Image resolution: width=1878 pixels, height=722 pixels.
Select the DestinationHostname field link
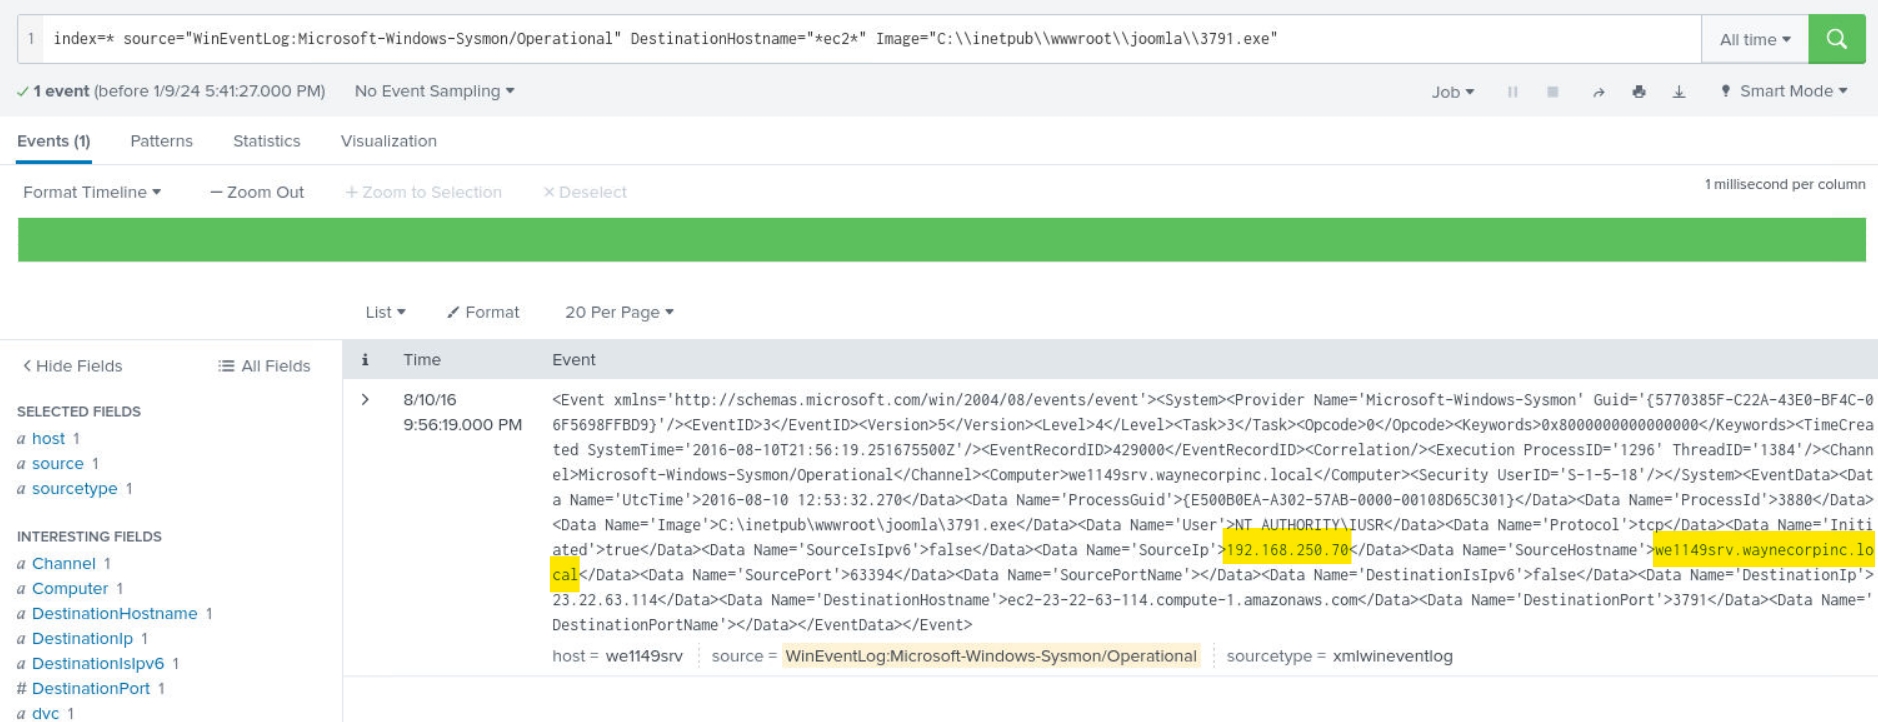(114, 613)
